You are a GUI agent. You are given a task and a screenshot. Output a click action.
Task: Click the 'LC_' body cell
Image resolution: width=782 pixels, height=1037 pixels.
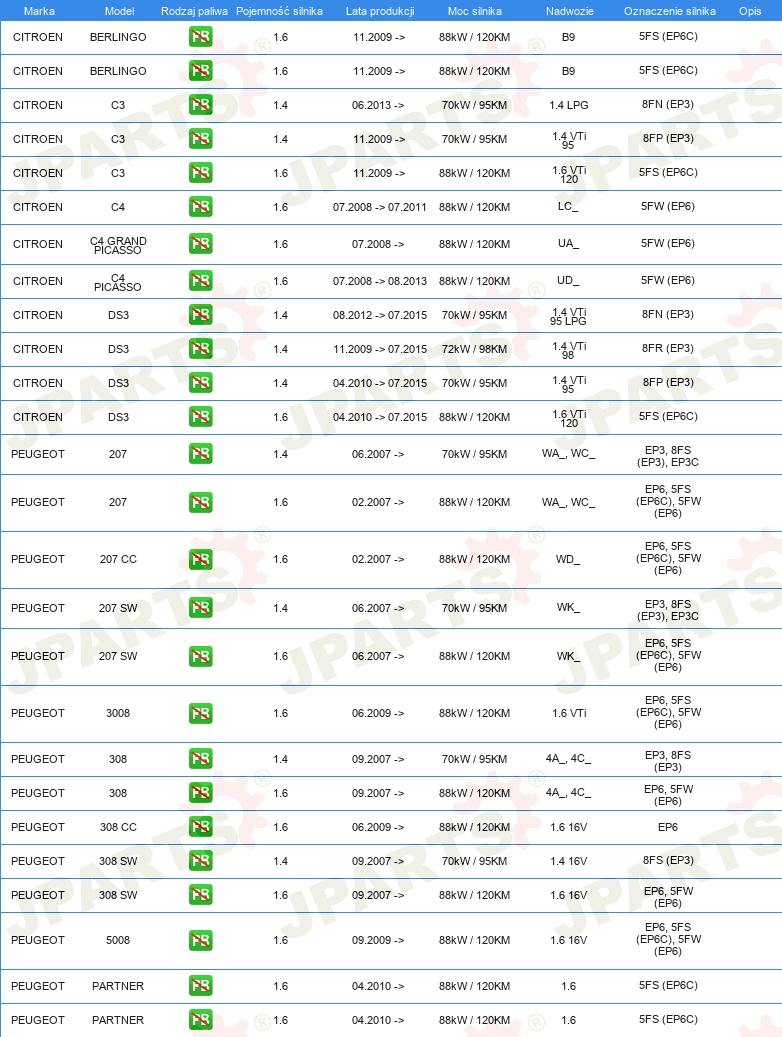click(x=568, y=206)
